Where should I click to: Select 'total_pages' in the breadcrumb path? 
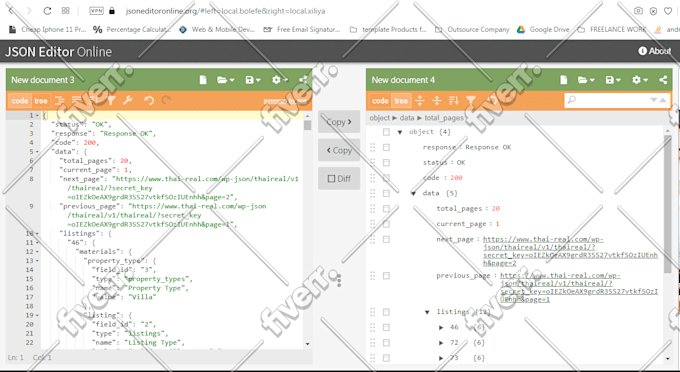(x=444, y=117)
